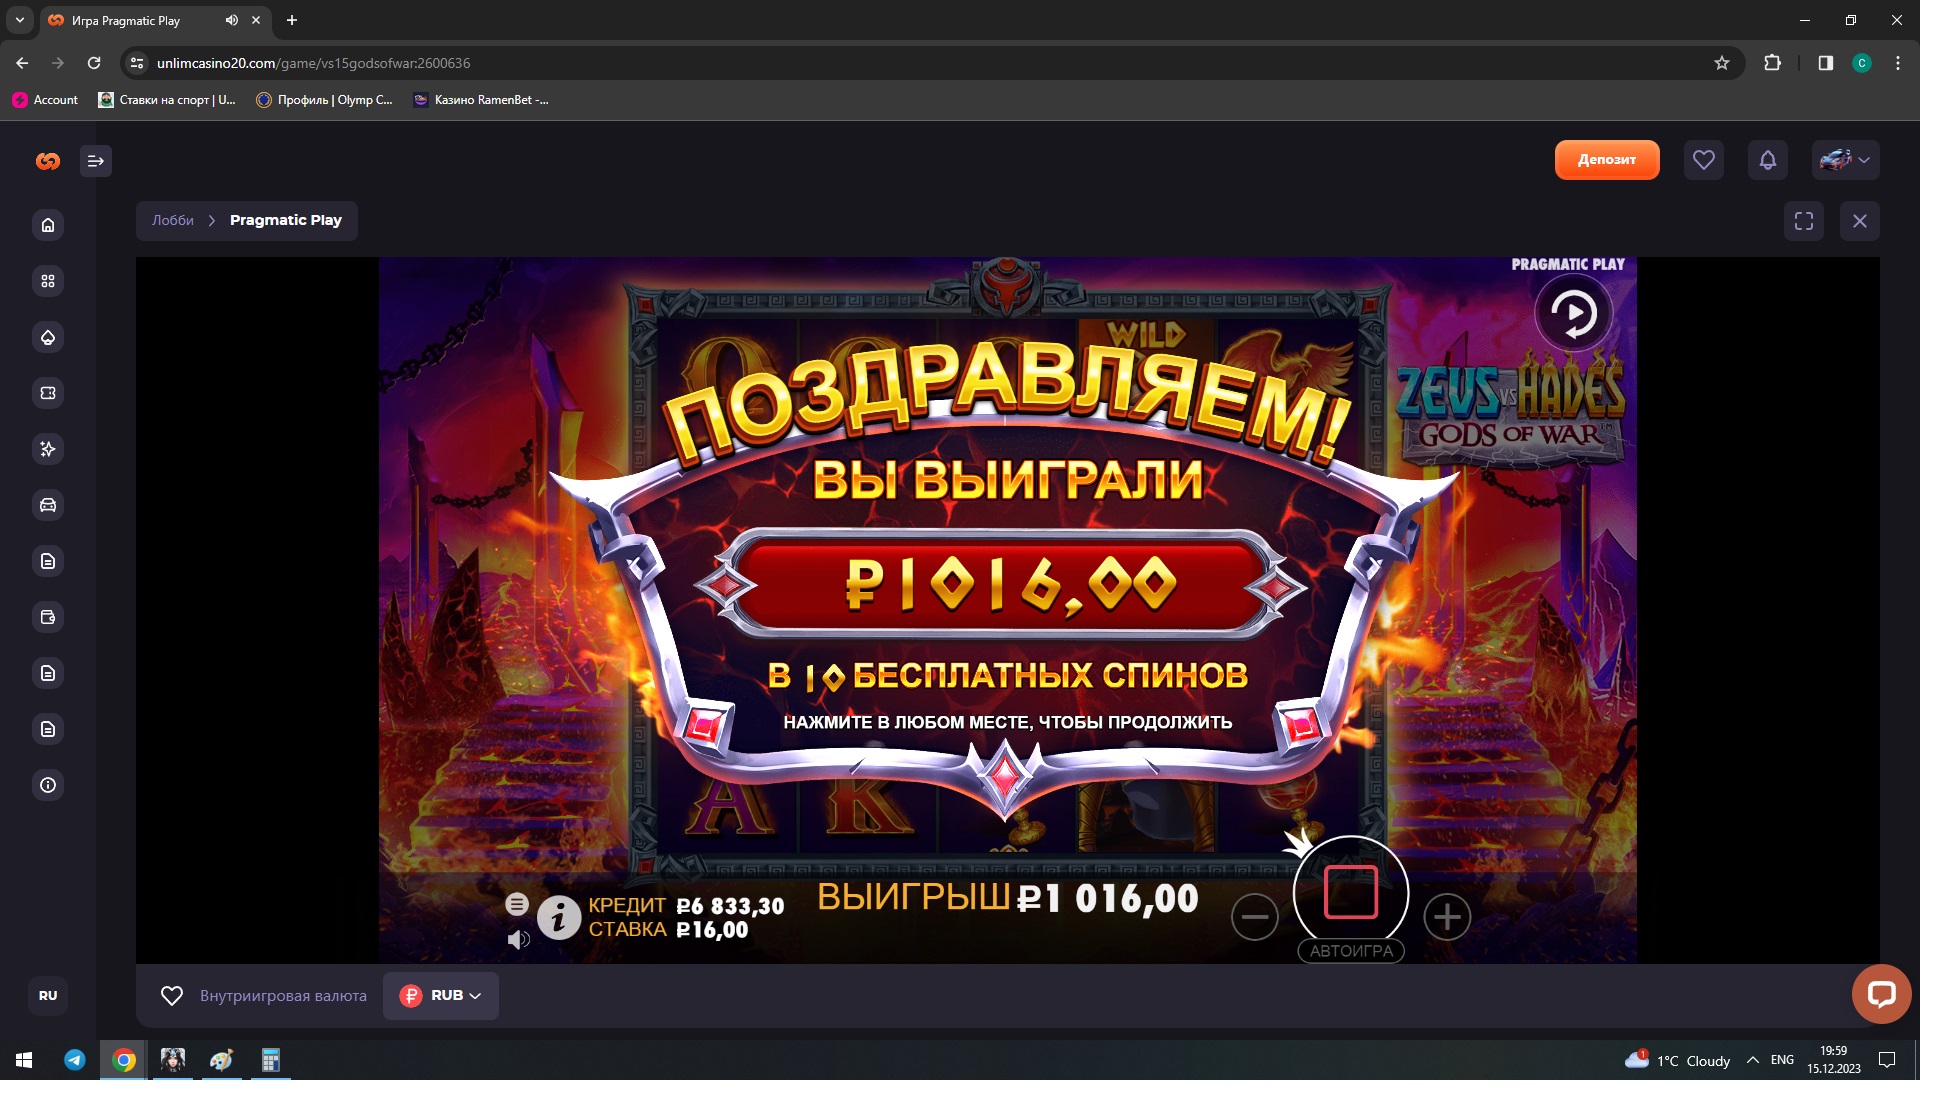Open the RUB currency dropdown
Screen dimensions: 1940x1098
(x=441, y=996)
